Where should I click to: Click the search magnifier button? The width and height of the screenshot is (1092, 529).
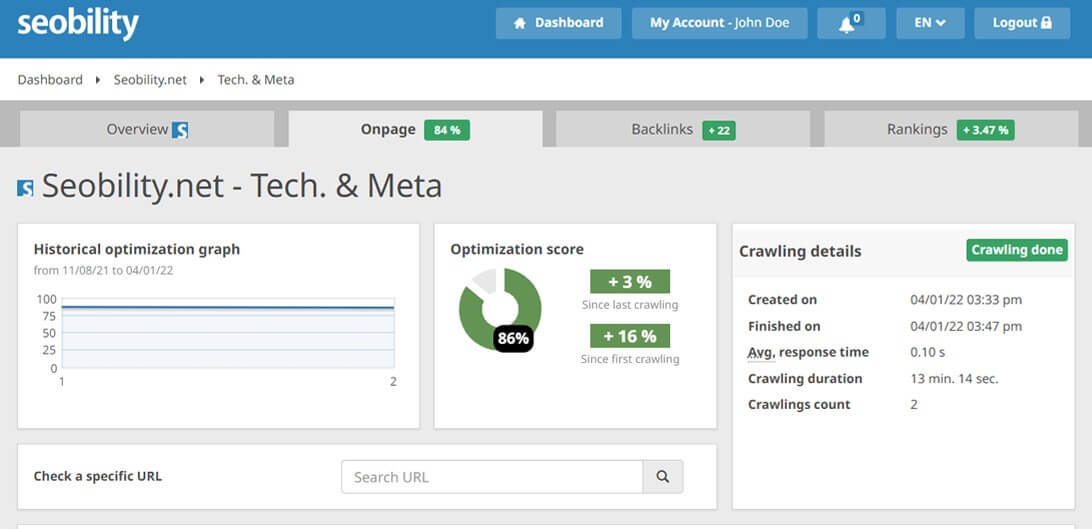click(x=663, y=477)
